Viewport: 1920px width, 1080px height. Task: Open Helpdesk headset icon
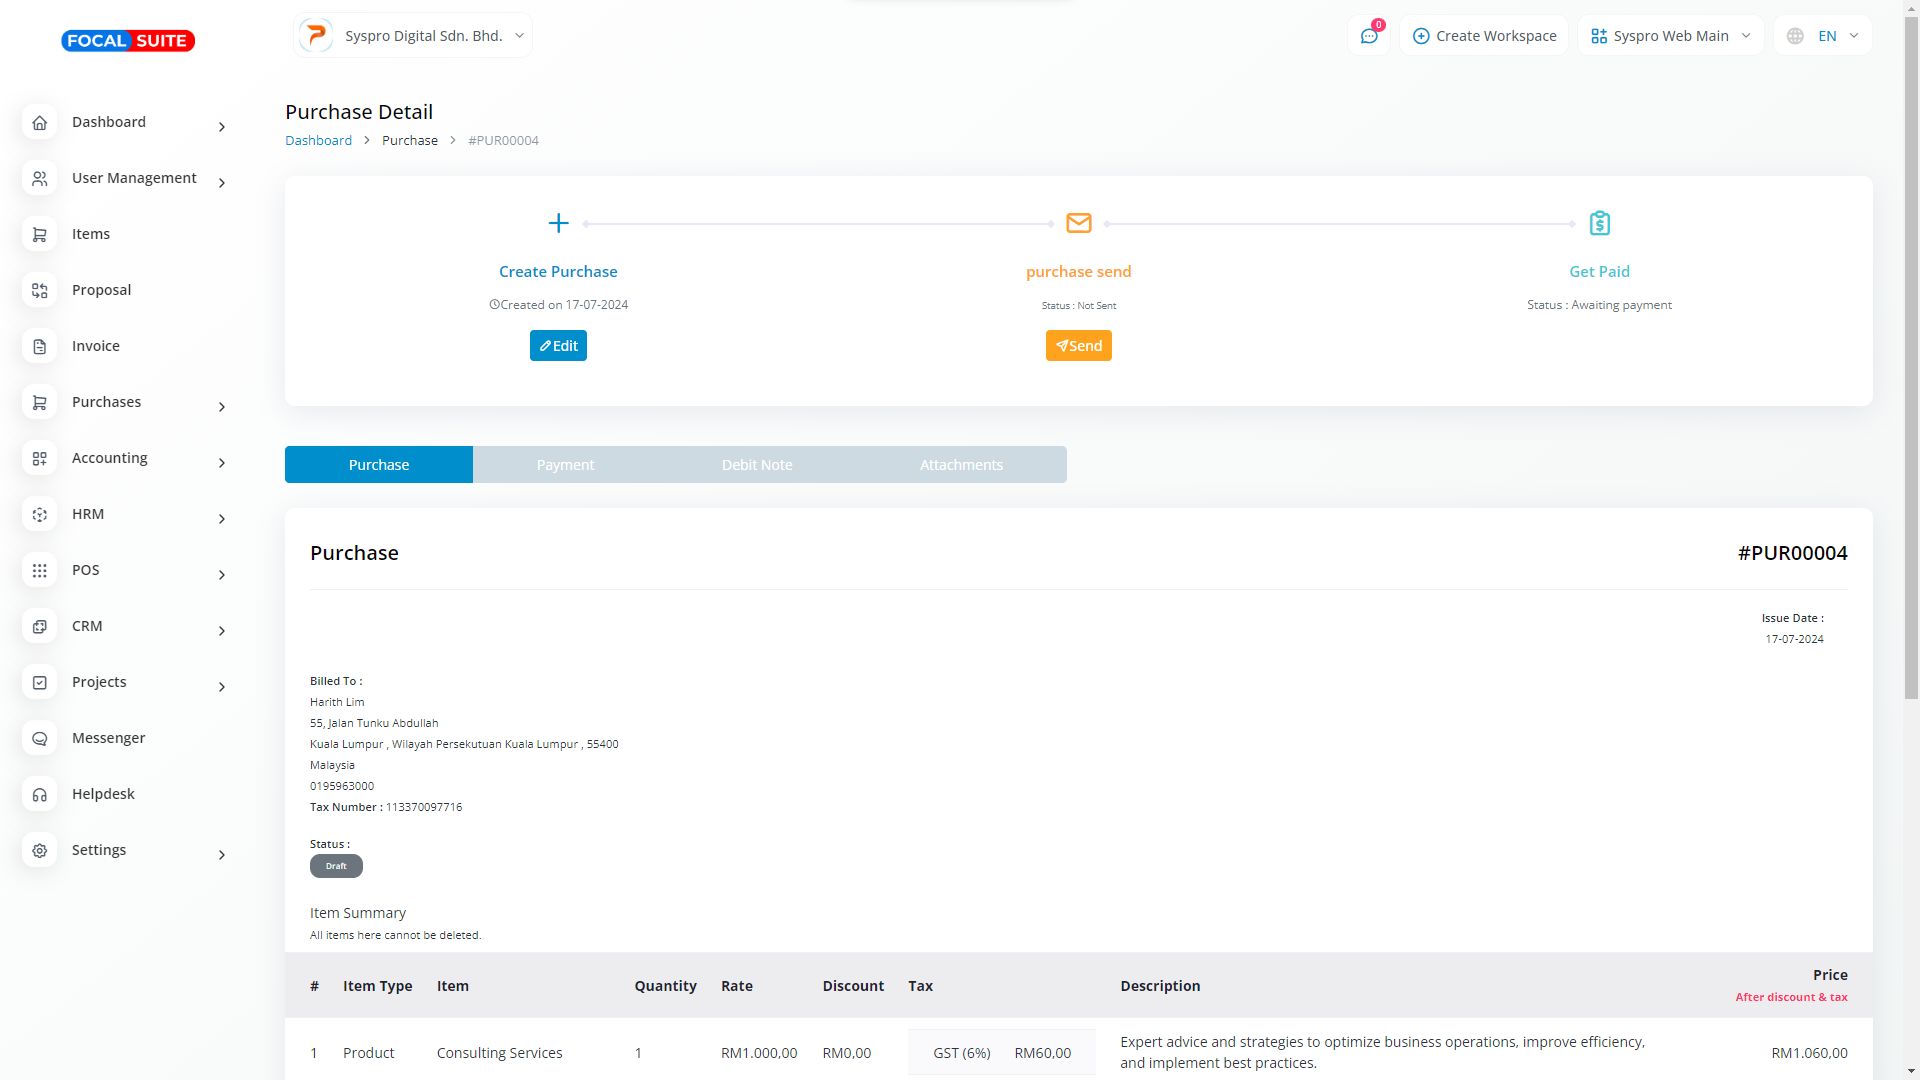point(40,794)
